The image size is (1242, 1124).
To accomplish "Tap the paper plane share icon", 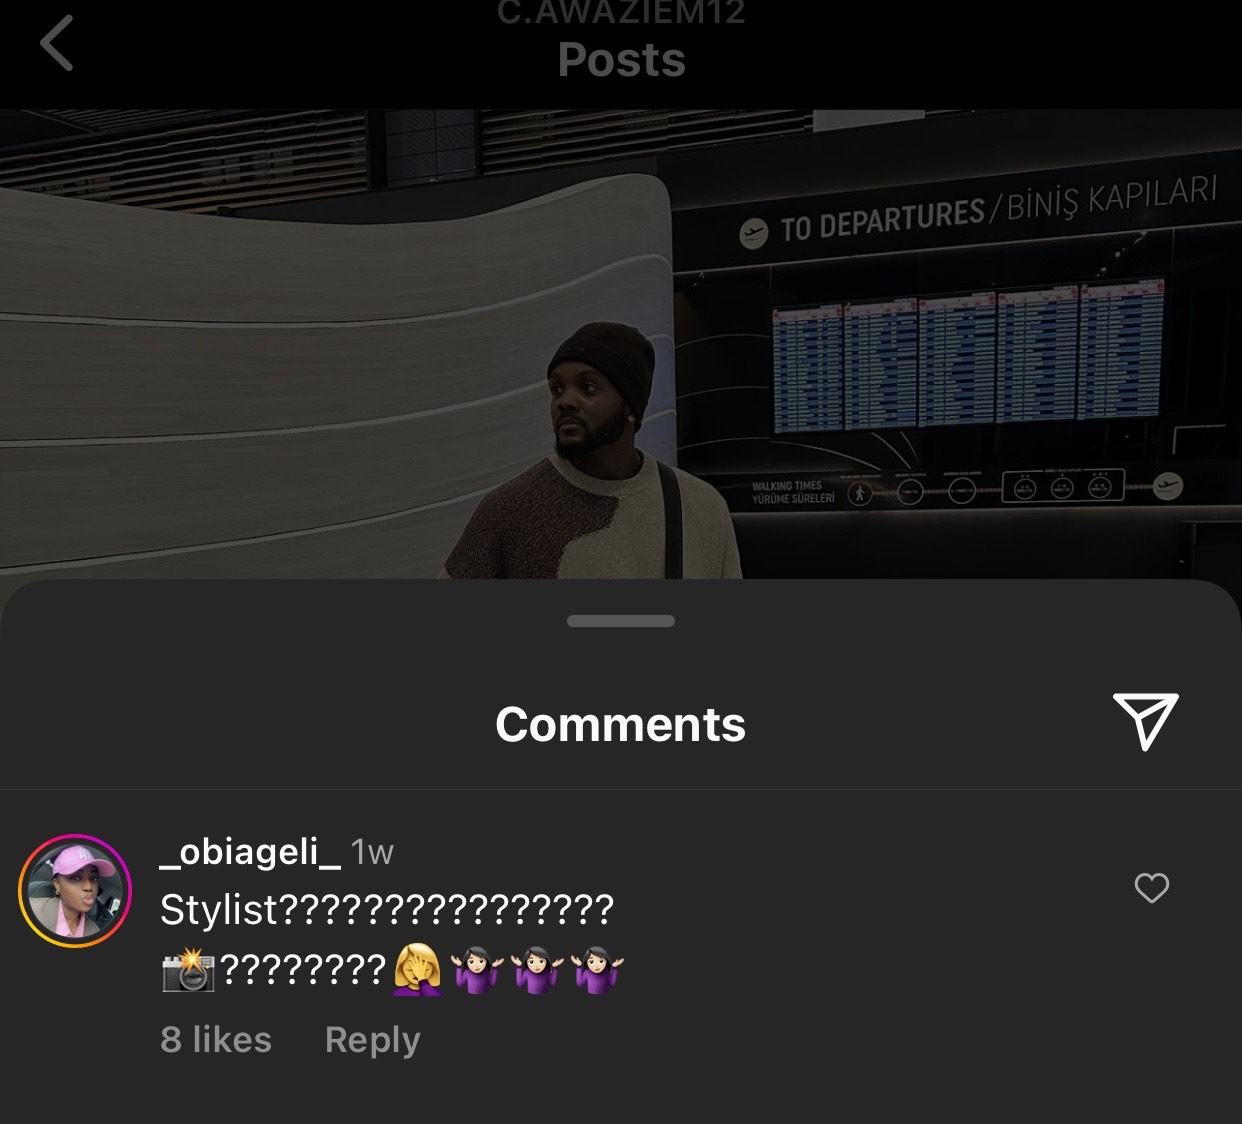I will click(x=1146, y=721).
